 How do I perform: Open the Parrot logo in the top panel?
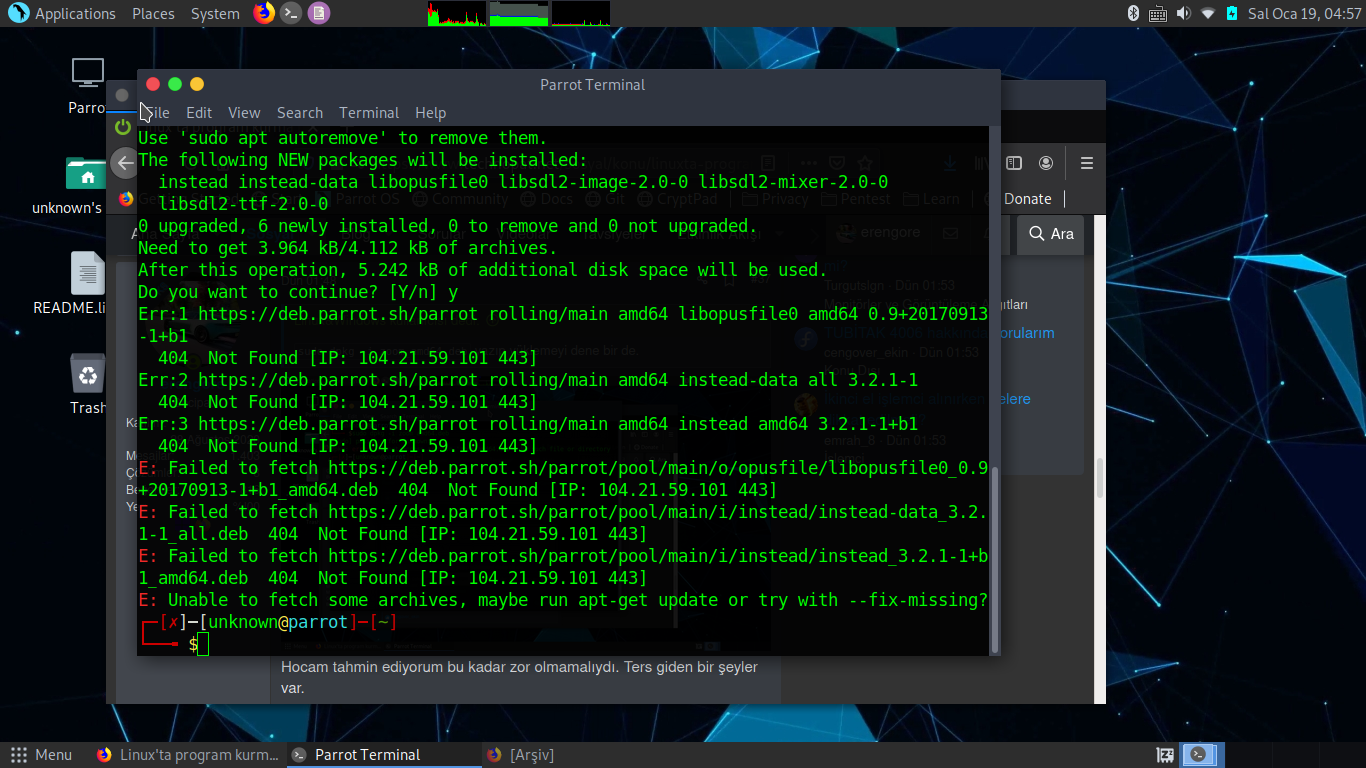pos(18,13)
